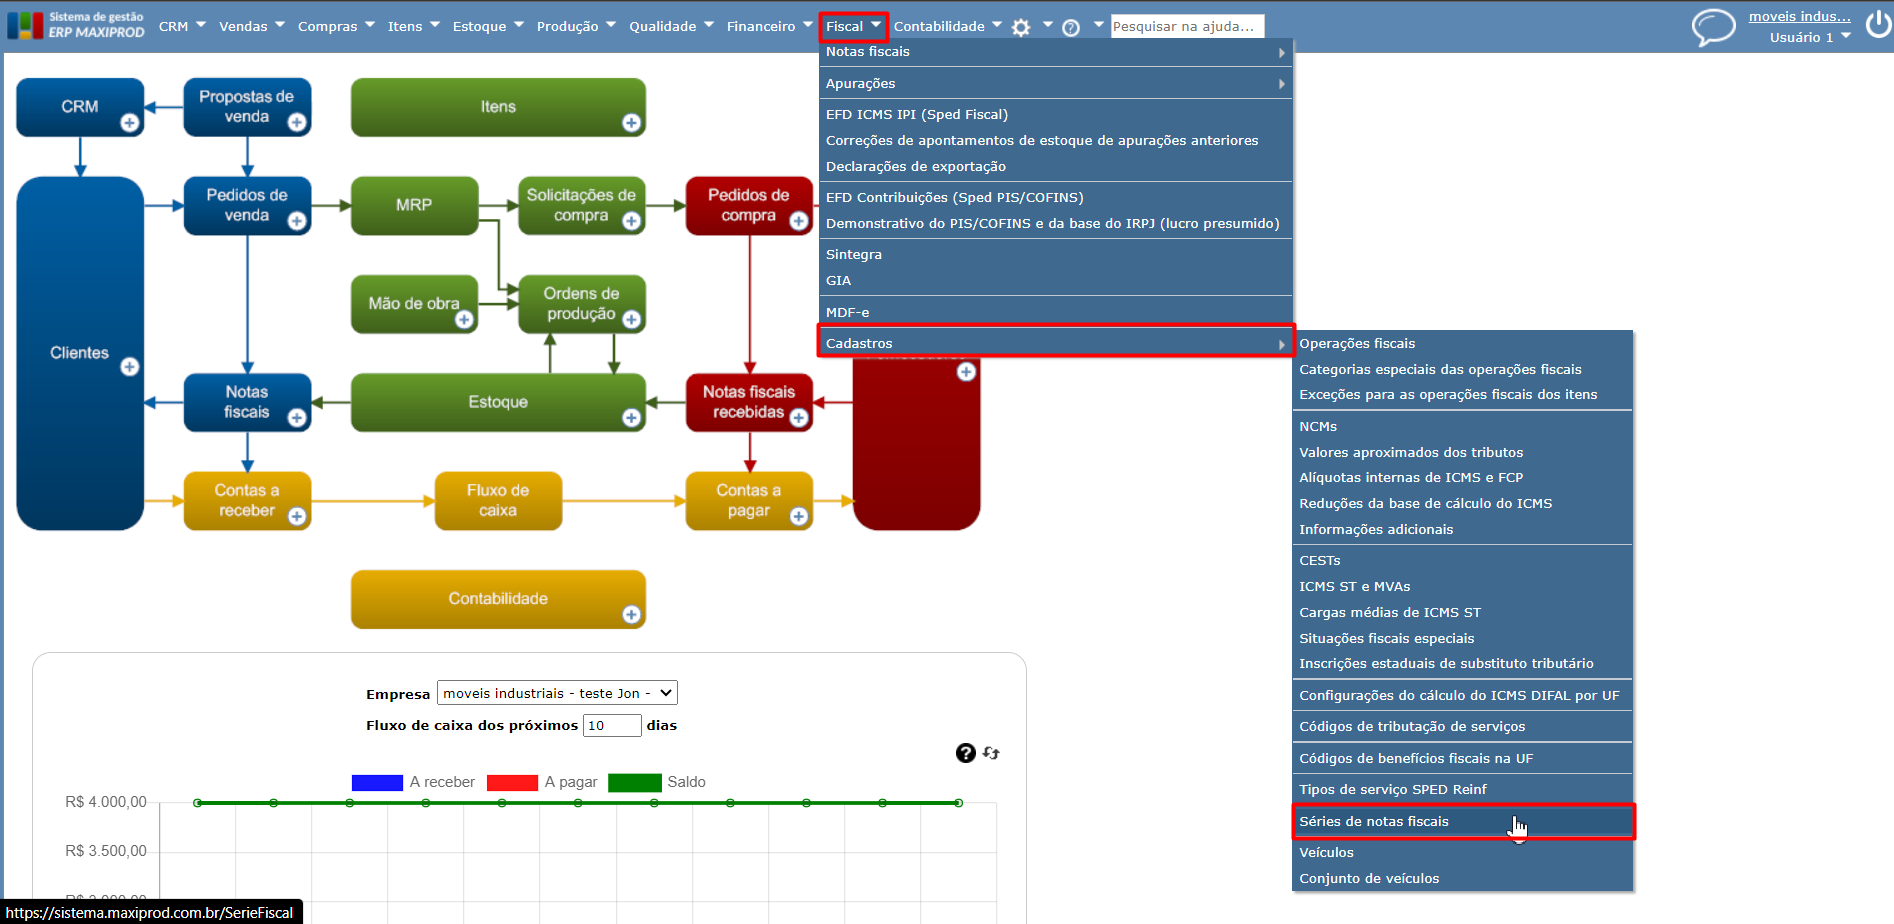Select Séries de notas fiscais

[1463, 821]
